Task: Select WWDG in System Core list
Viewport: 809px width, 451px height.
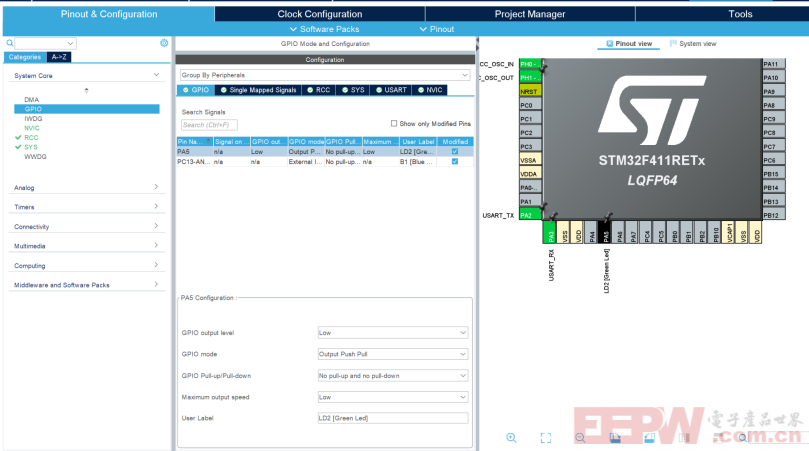Action: [35, 156]
